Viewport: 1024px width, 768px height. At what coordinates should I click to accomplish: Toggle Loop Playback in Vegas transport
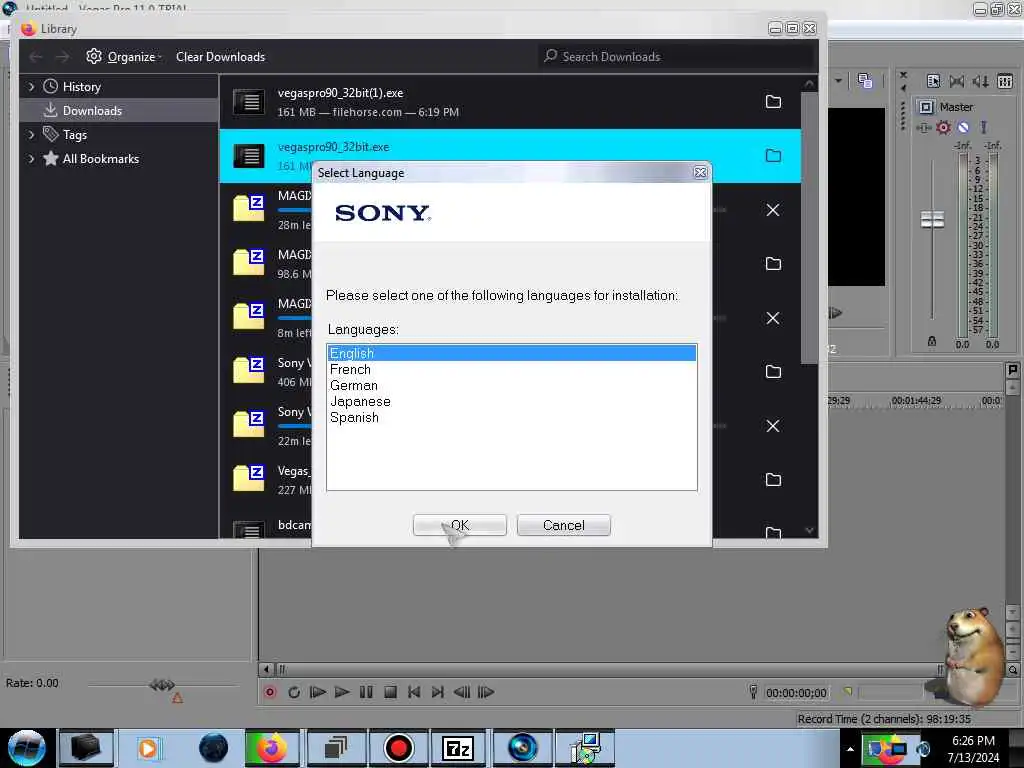[294, 692]
